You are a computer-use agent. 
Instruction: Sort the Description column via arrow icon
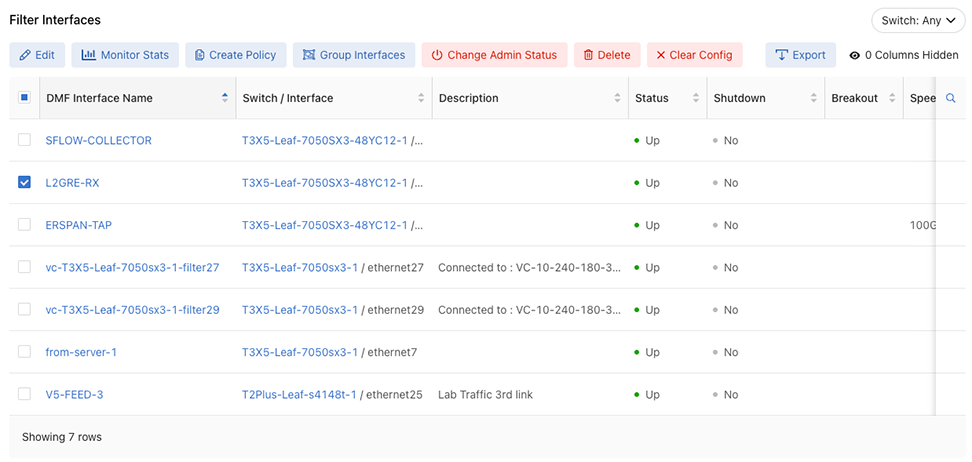point(615,98)
